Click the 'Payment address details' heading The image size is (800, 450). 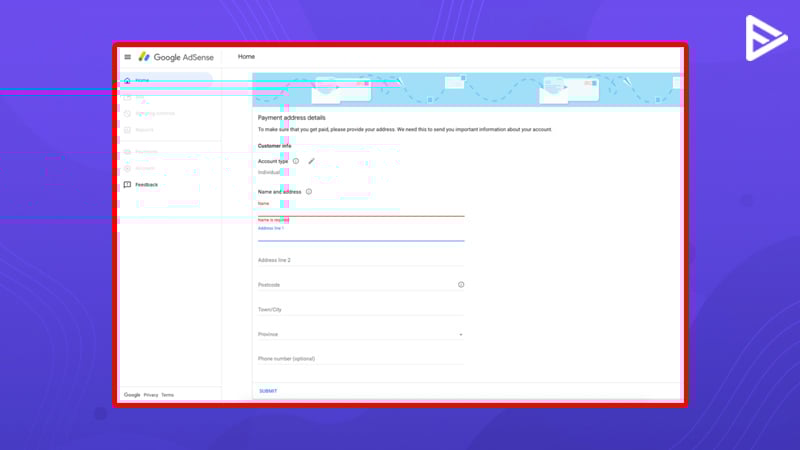point(291,118)
